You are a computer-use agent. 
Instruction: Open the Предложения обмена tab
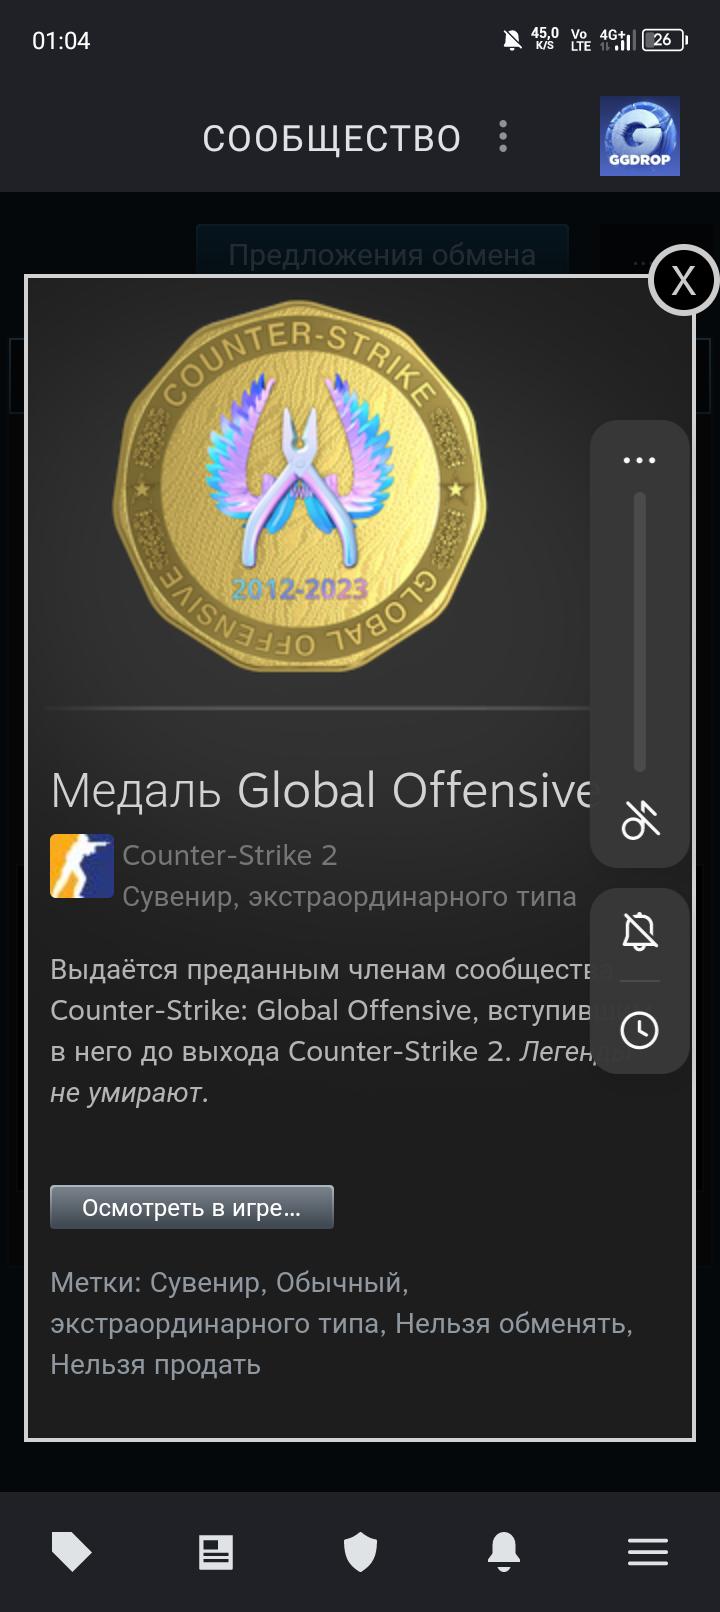point(382,254)
